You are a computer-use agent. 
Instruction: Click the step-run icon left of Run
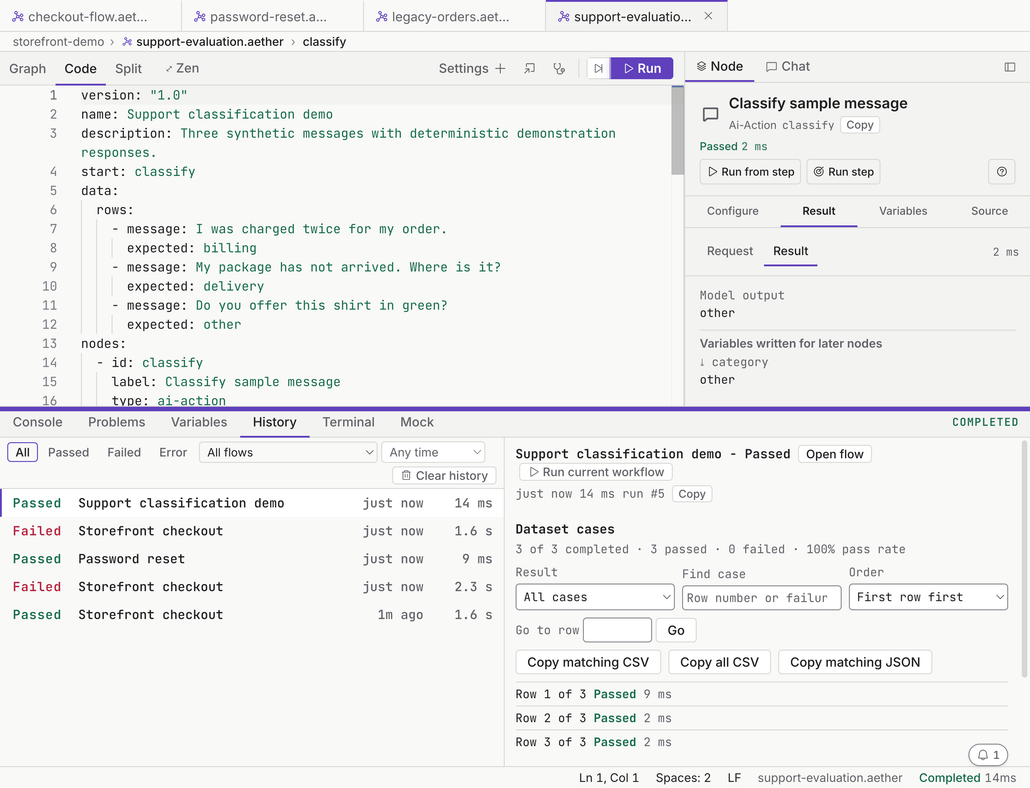click(x=598, y=68)
